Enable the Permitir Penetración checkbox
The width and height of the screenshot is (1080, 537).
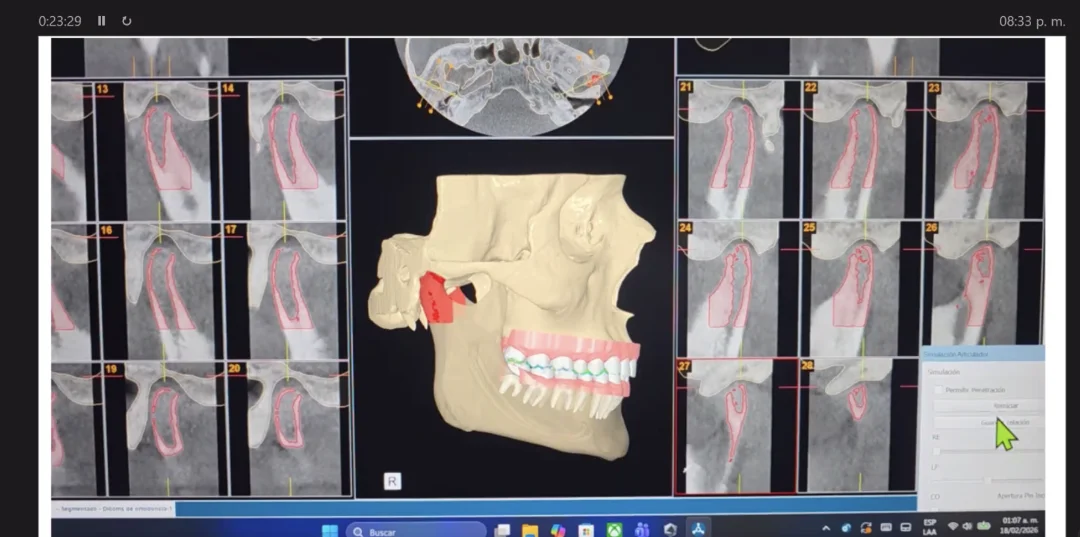937,389
